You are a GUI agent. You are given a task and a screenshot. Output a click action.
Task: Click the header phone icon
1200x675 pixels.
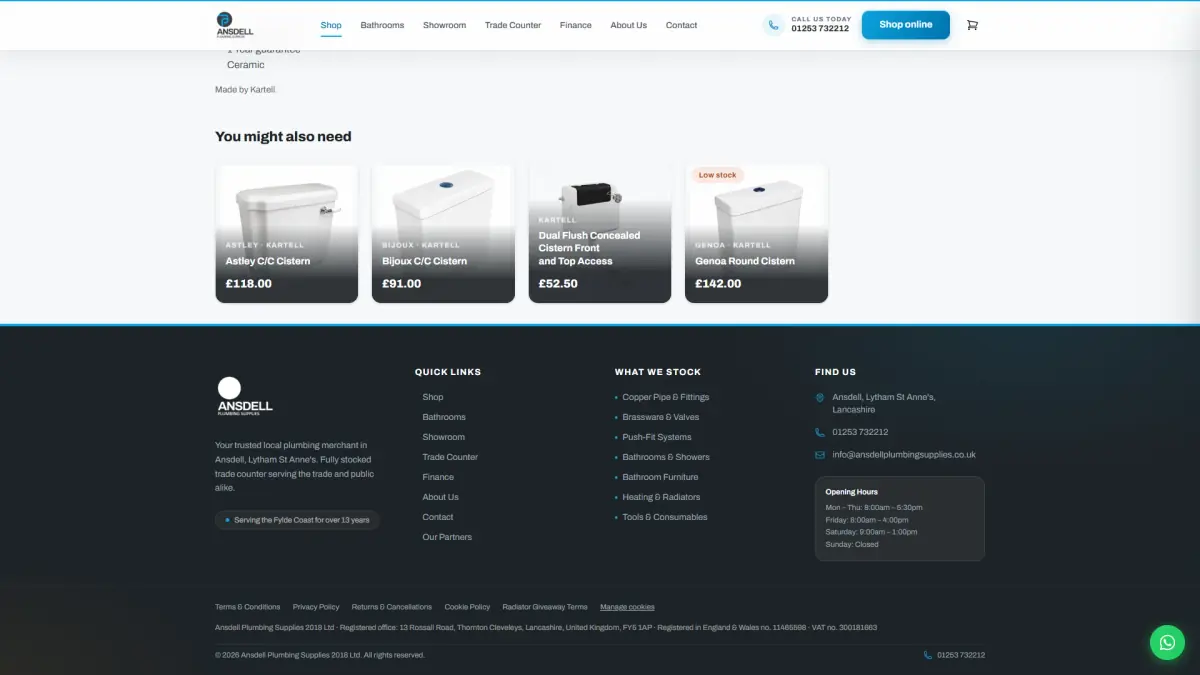pyautogui.click(x=773, y=25)
